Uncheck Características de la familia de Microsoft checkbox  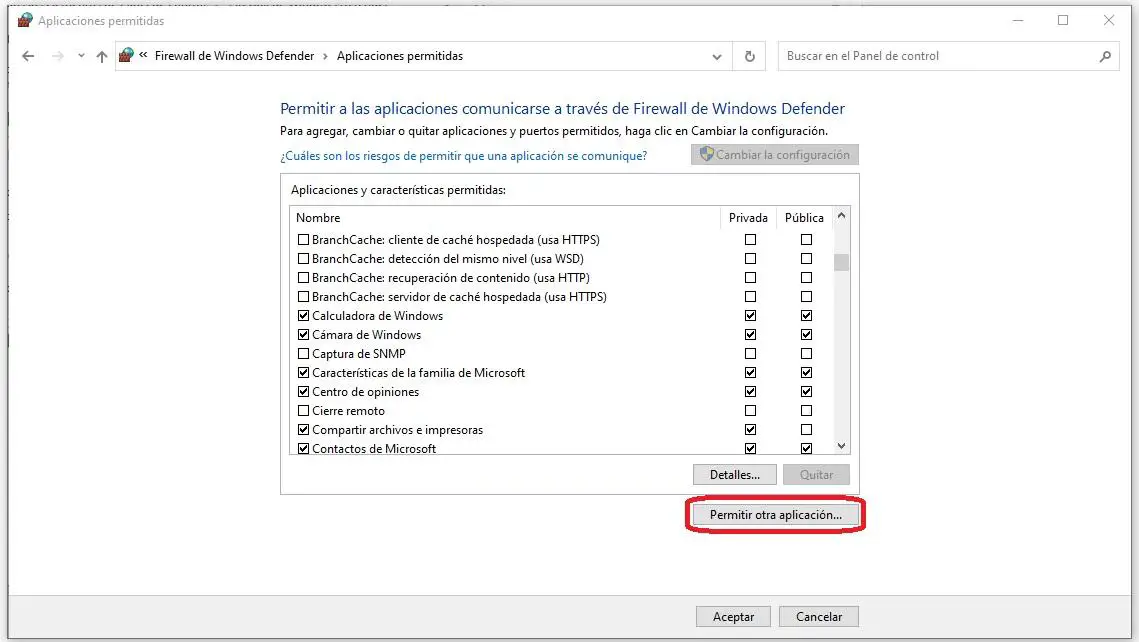tap(304, 373)
